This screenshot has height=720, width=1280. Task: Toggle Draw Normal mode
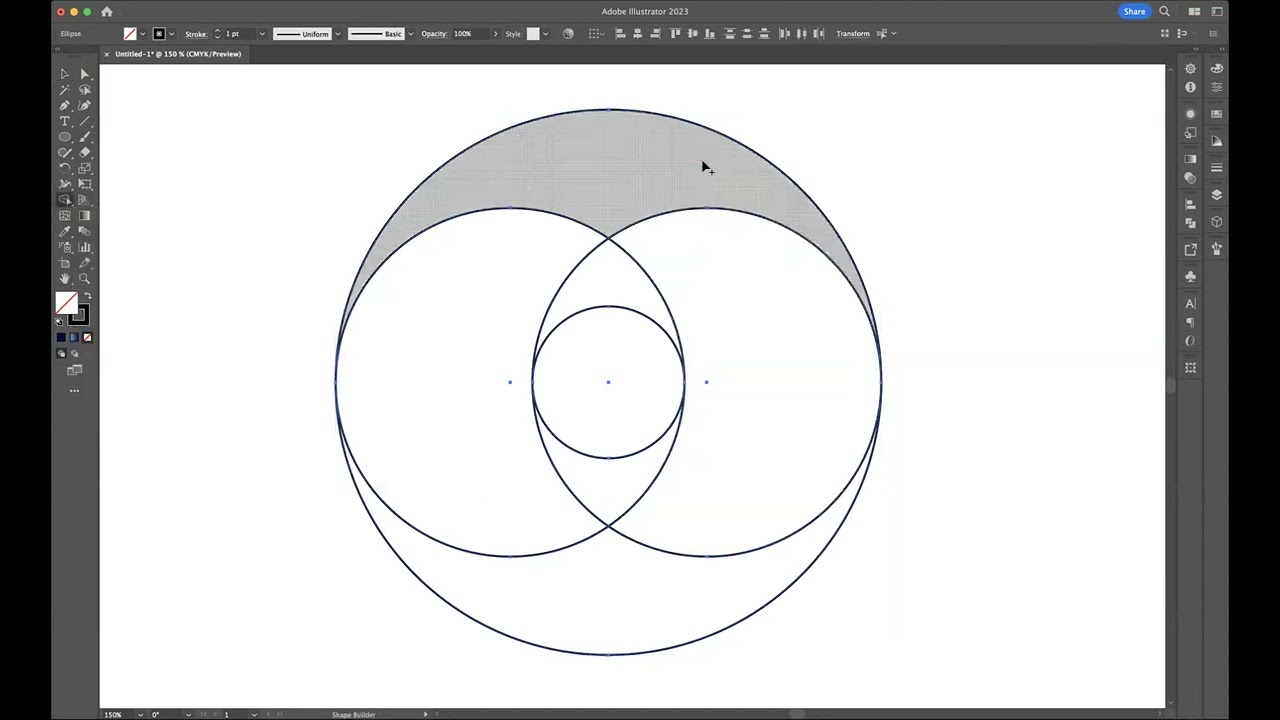tap(61, 354)
